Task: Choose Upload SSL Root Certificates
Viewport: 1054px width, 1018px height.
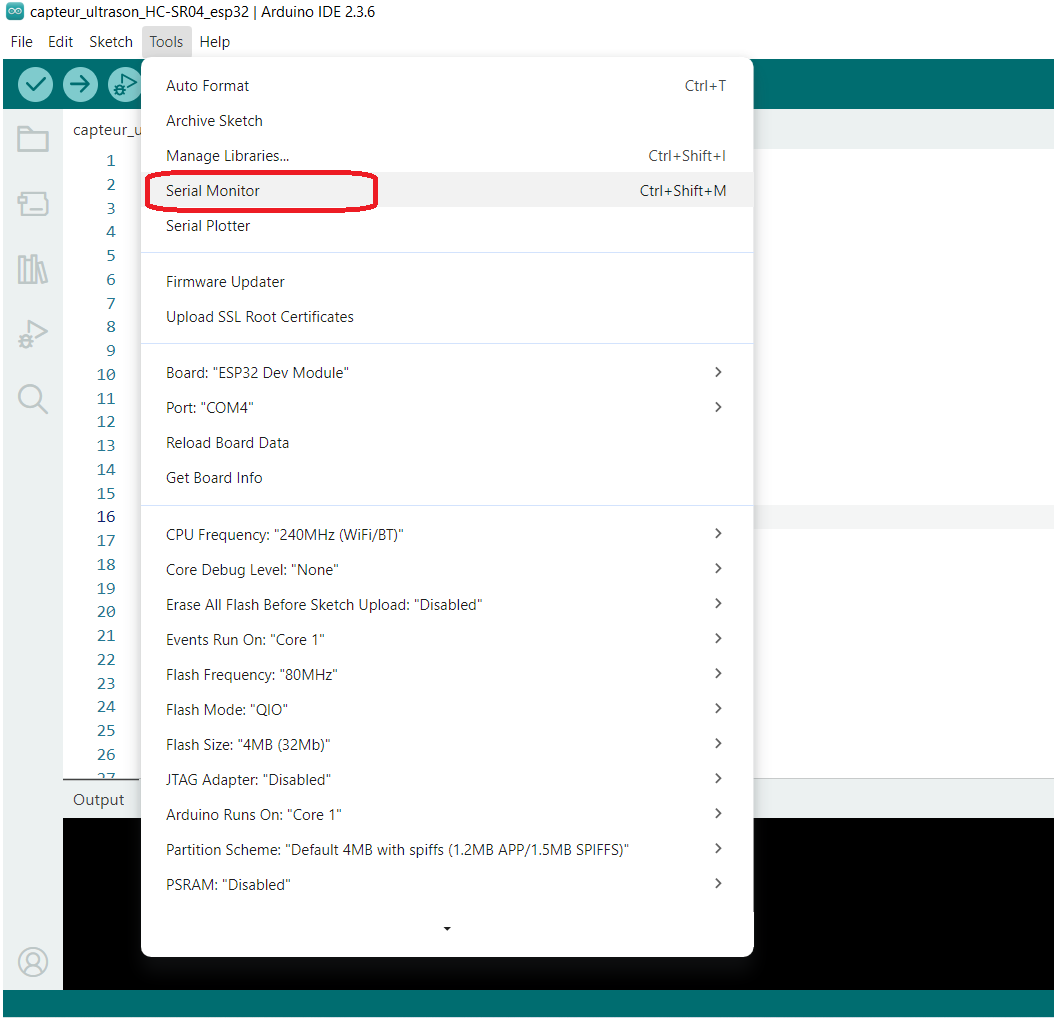Action: coord(447,317)
